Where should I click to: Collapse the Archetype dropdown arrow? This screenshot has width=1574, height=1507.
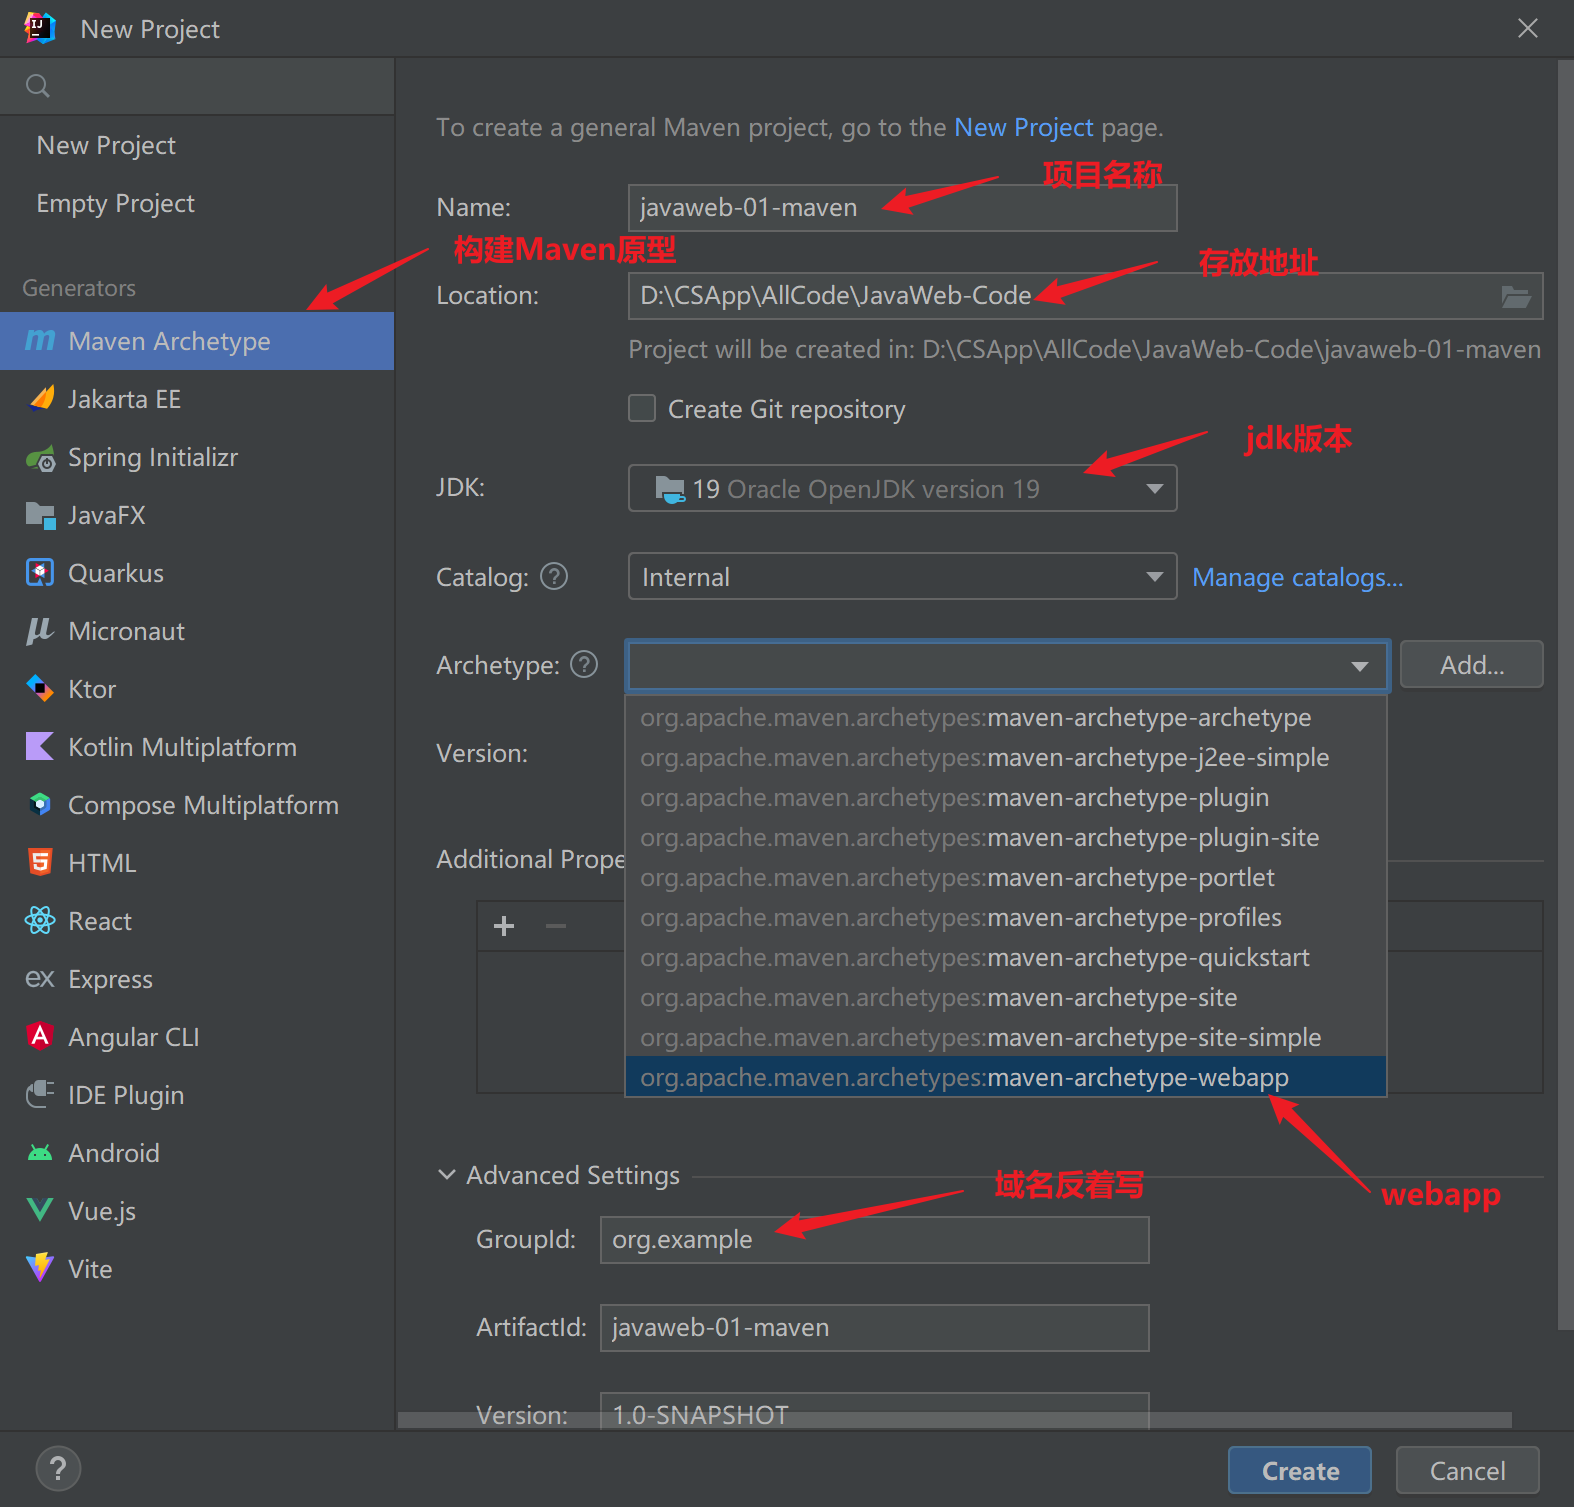[x=1359, y=666]
